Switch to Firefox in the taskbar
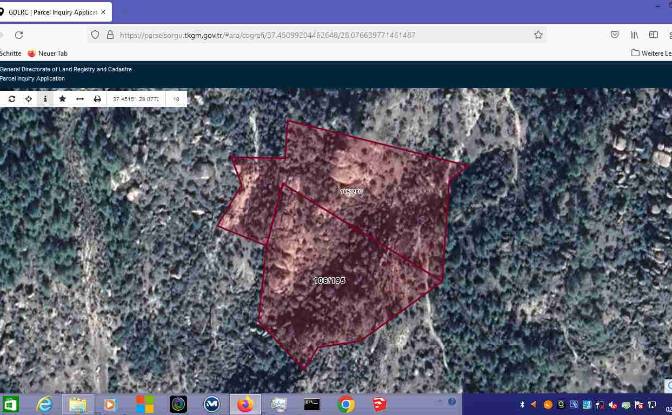Image resolution: width=672 pixels, height=415 pixels. [245, 404]
